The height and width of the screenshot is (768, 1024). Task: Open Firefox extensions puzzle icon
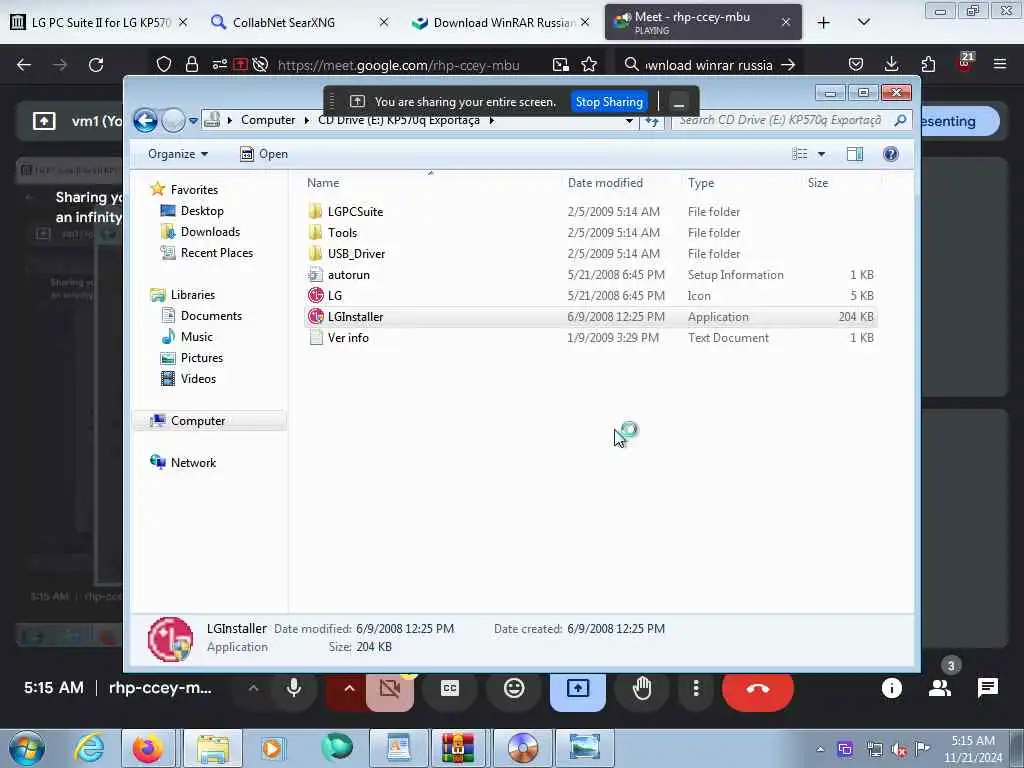[928, 65]
